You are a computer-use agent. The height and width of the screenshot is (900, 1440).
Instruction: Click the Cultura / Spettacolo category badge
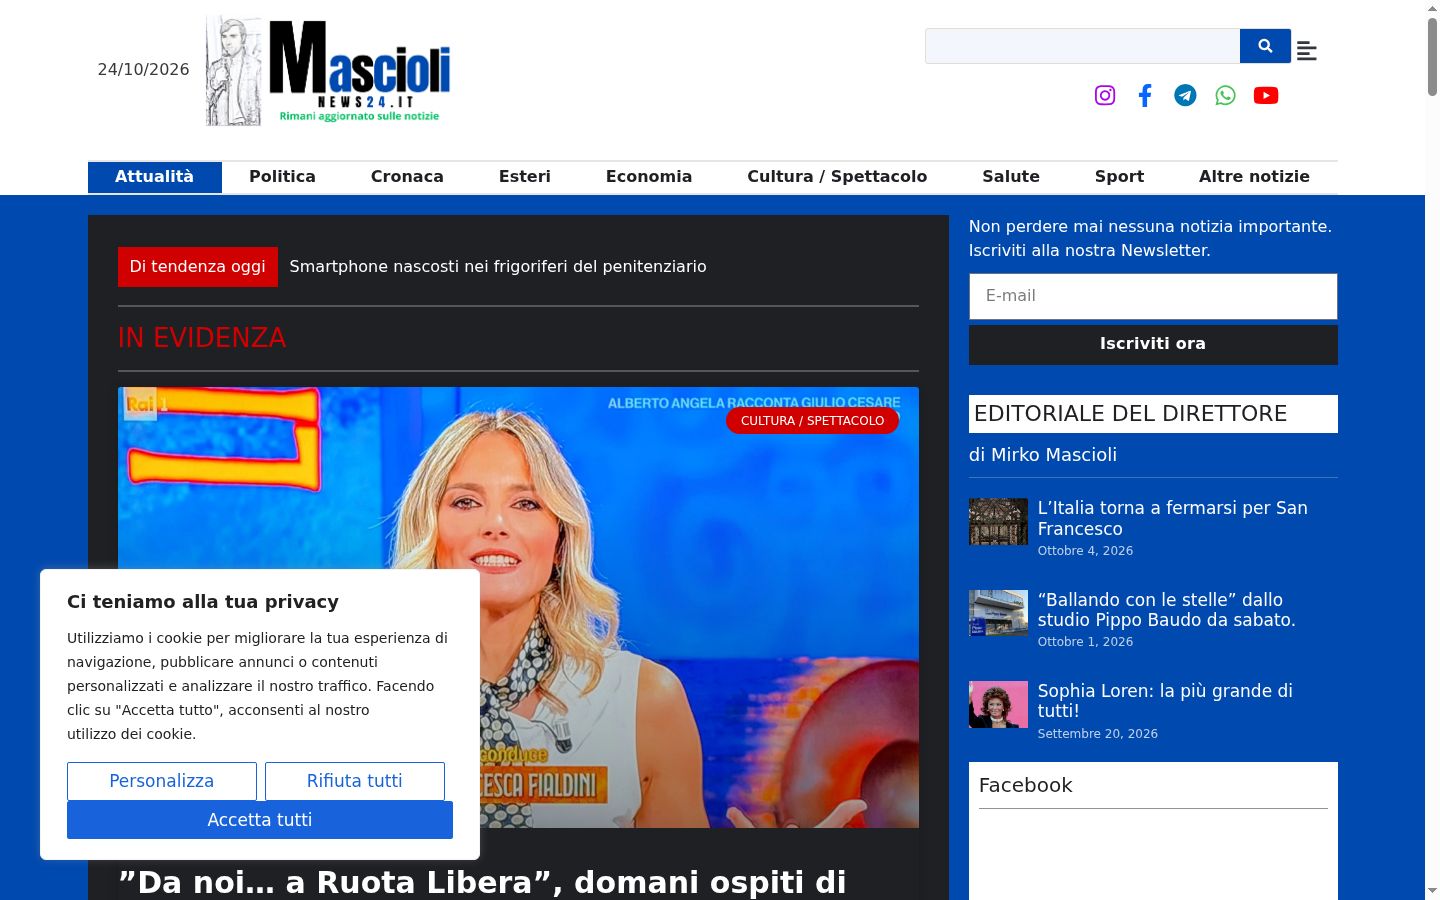(812, 421)
